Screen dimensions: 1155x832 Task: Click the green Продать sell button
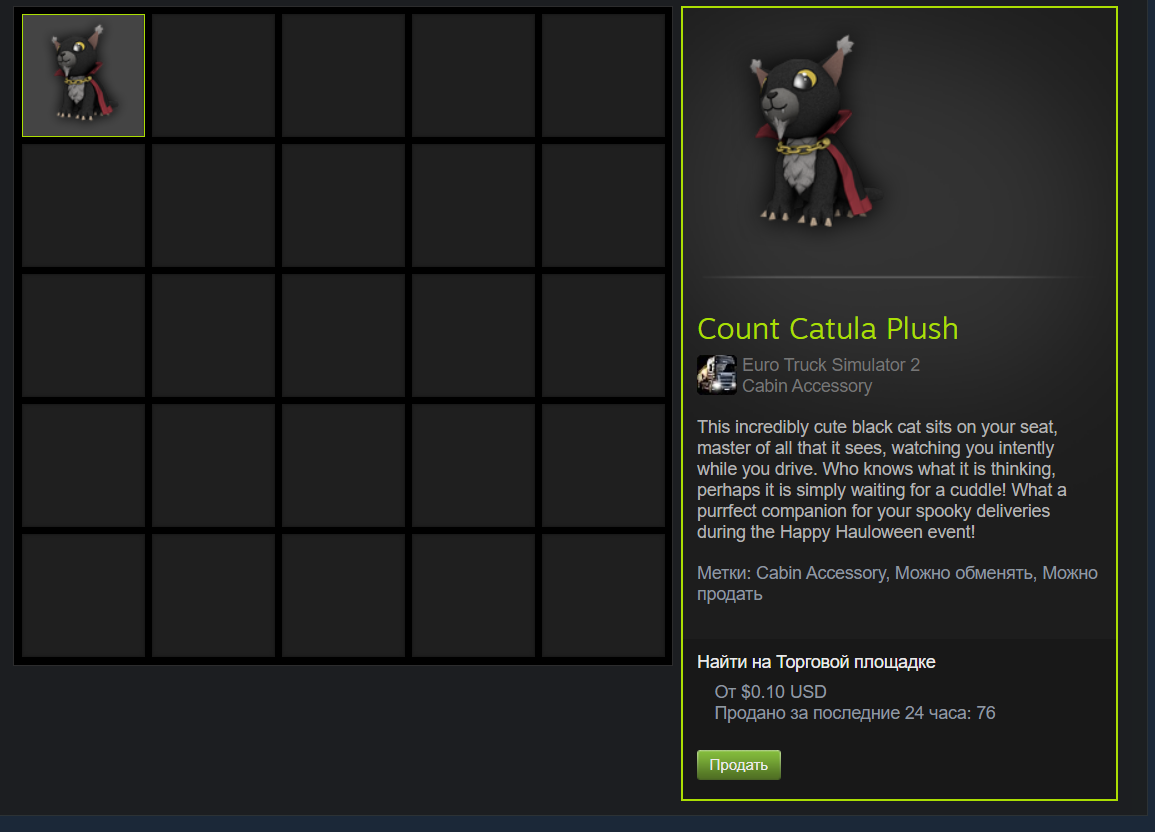tap(739, 765)
